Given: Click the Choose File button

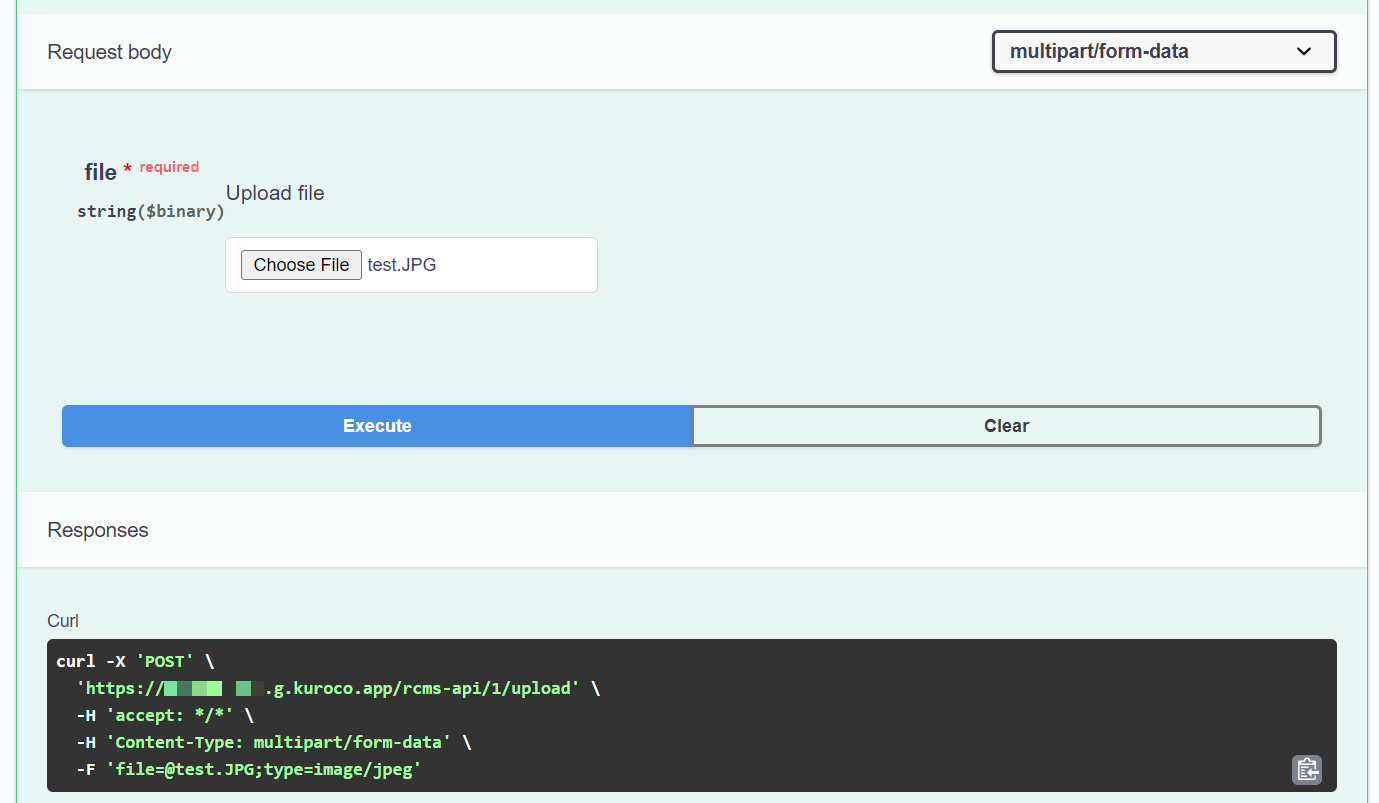Looking at the screenshot, I should [300, 264].
